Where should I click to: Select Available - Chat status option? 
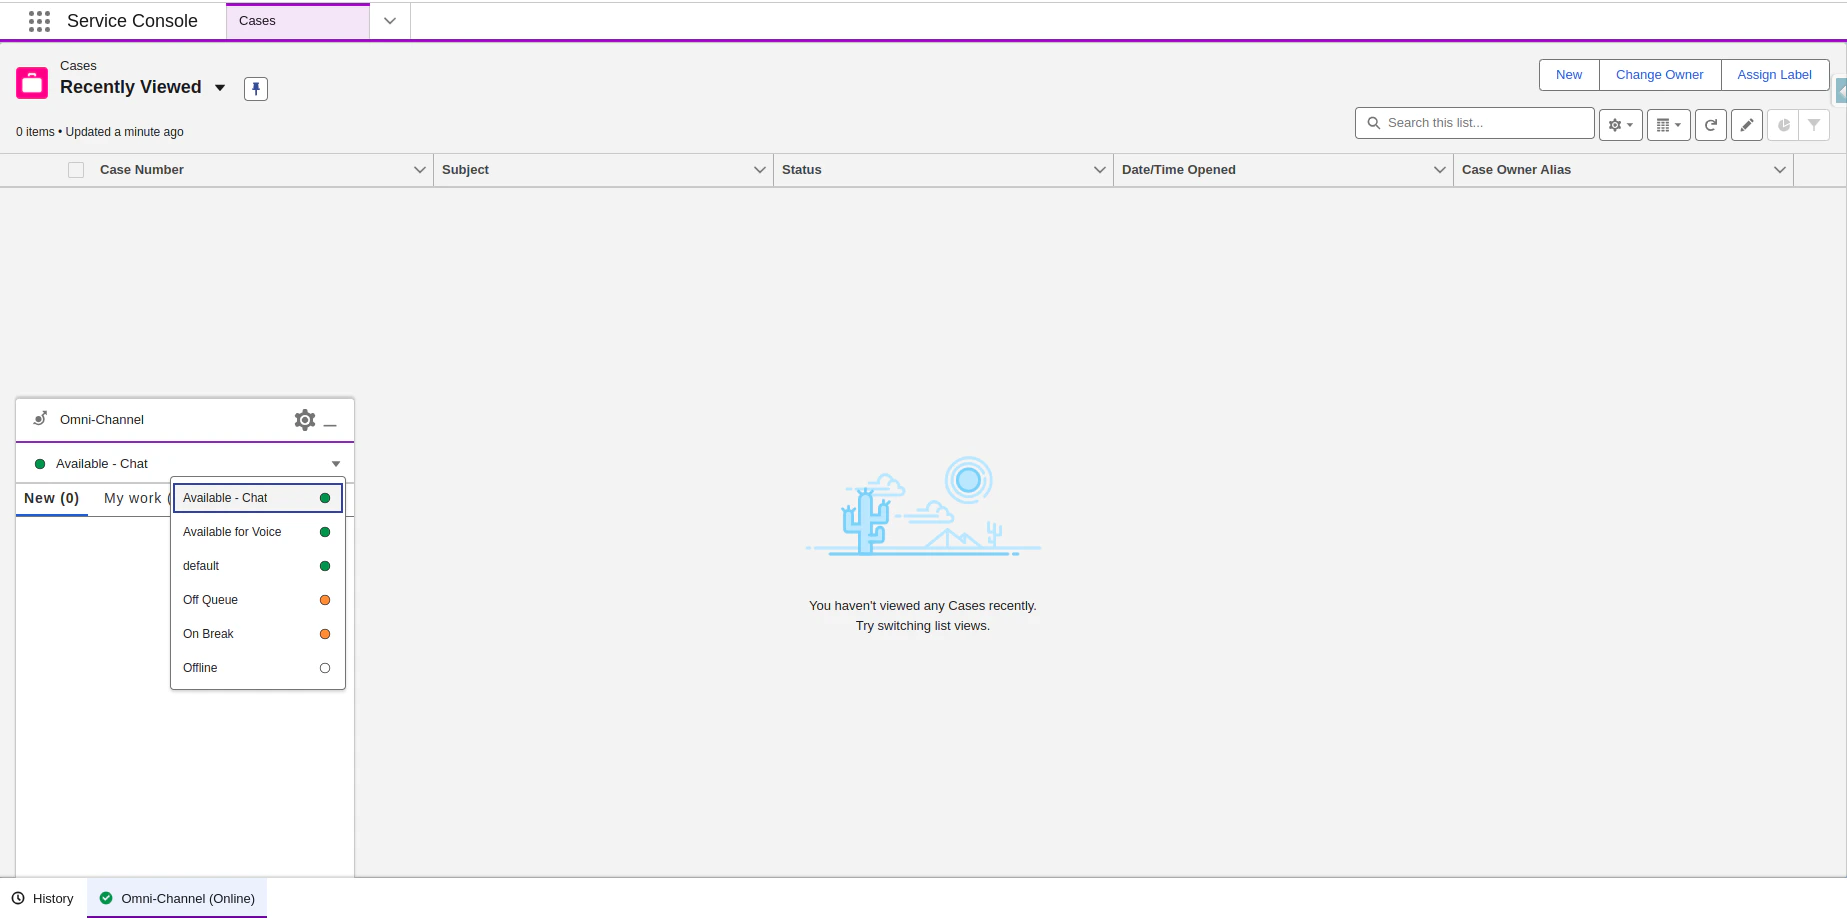pos(258,498)
